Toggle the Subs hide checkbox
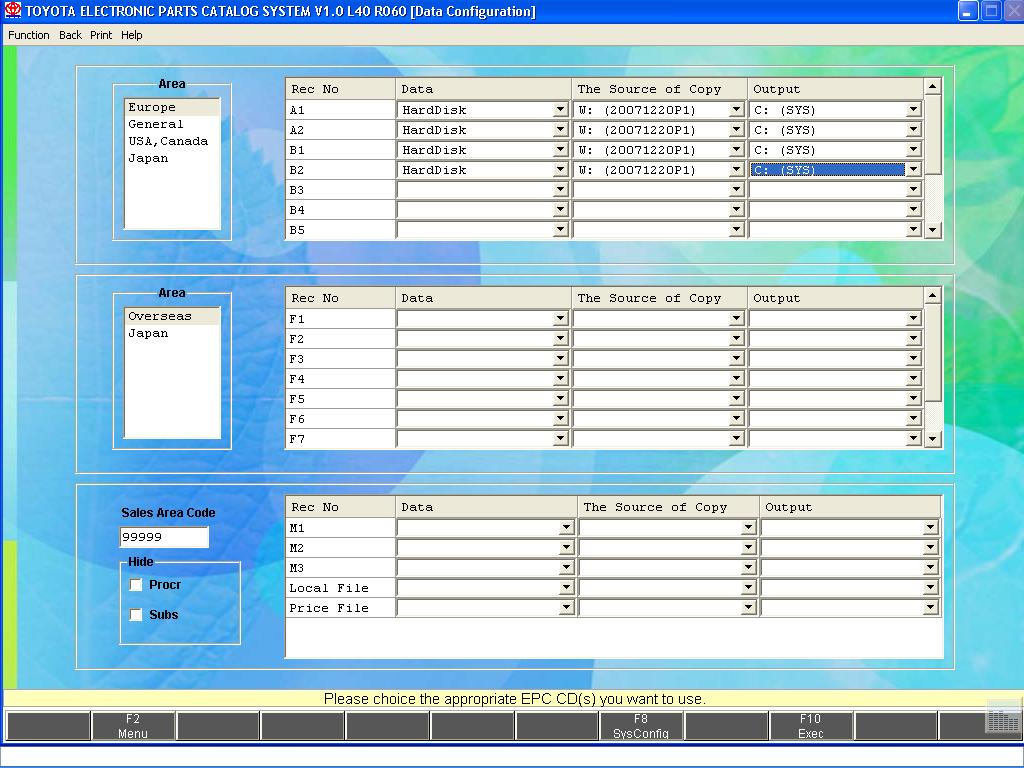The width and height of the screenshot is (1024, 768). click(136, 615)
